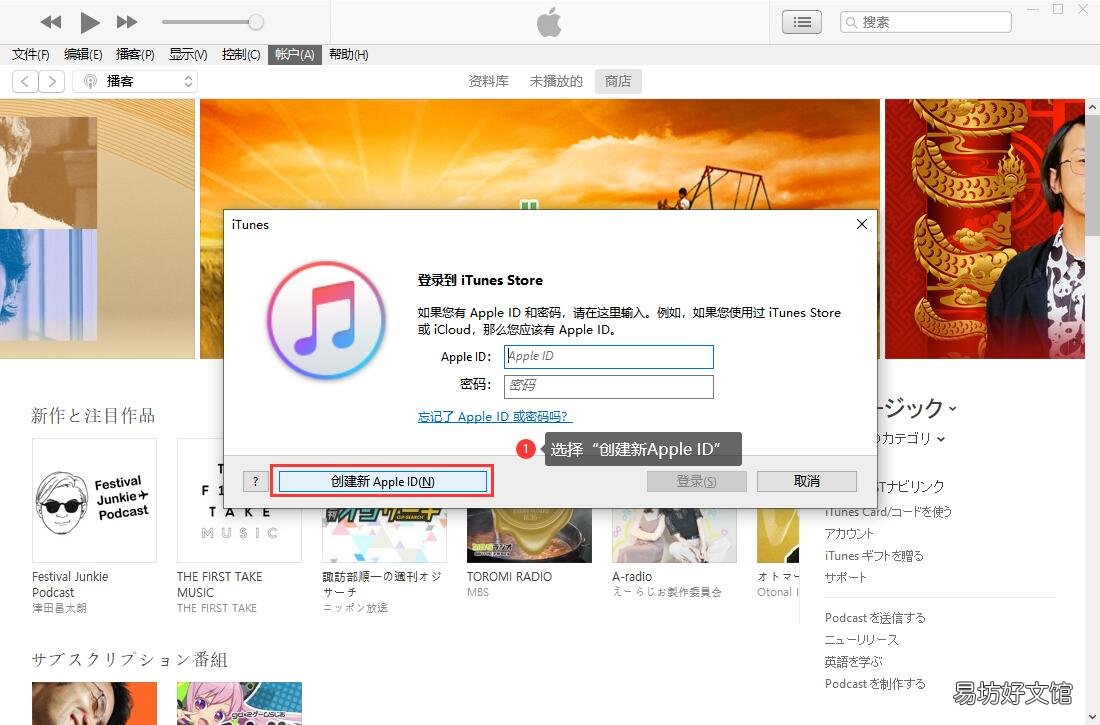Open Podcast を送信する link
1100x725 pixels.
(875, 618)
